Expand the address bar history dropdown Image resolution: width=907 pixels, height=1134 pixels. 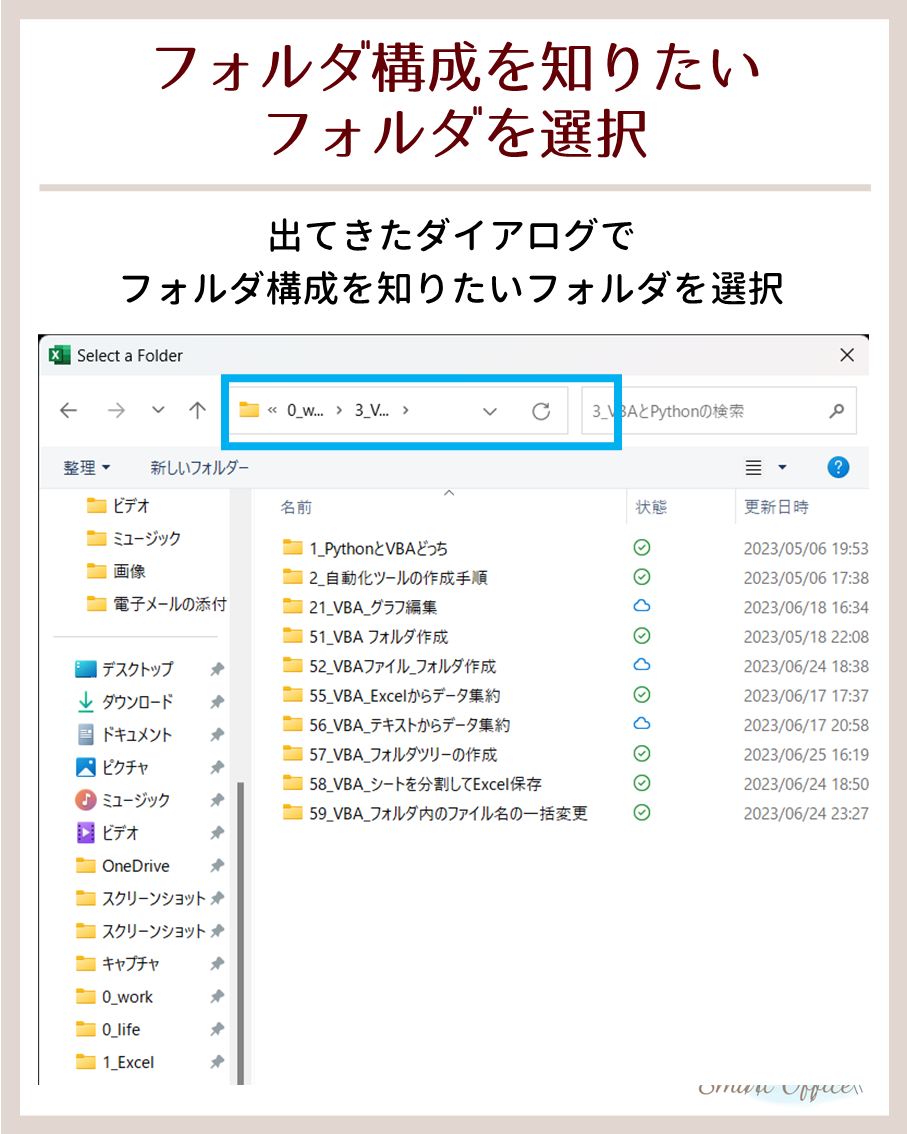490,412
